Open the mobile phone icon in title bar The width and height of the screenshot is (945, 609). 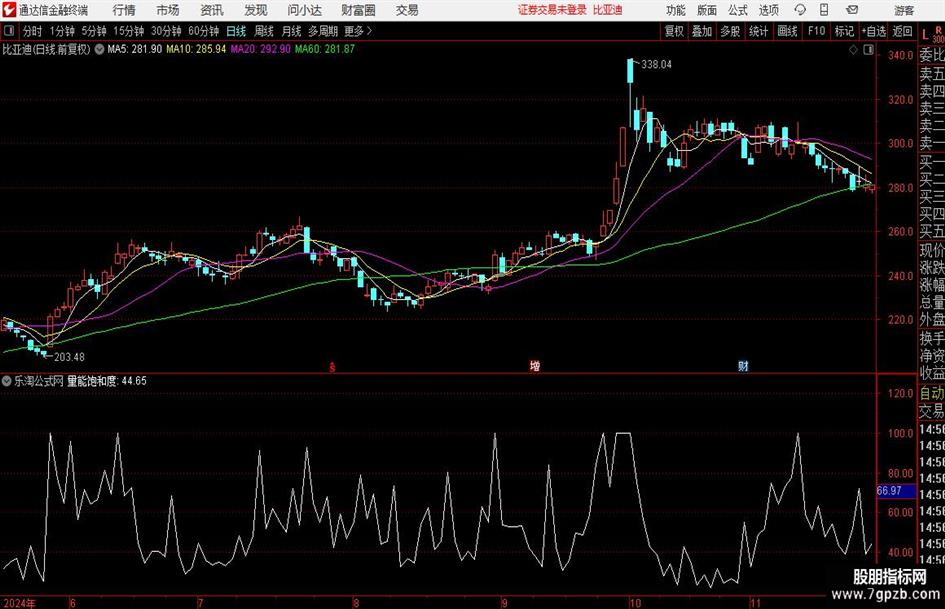[x=824, y=10]
